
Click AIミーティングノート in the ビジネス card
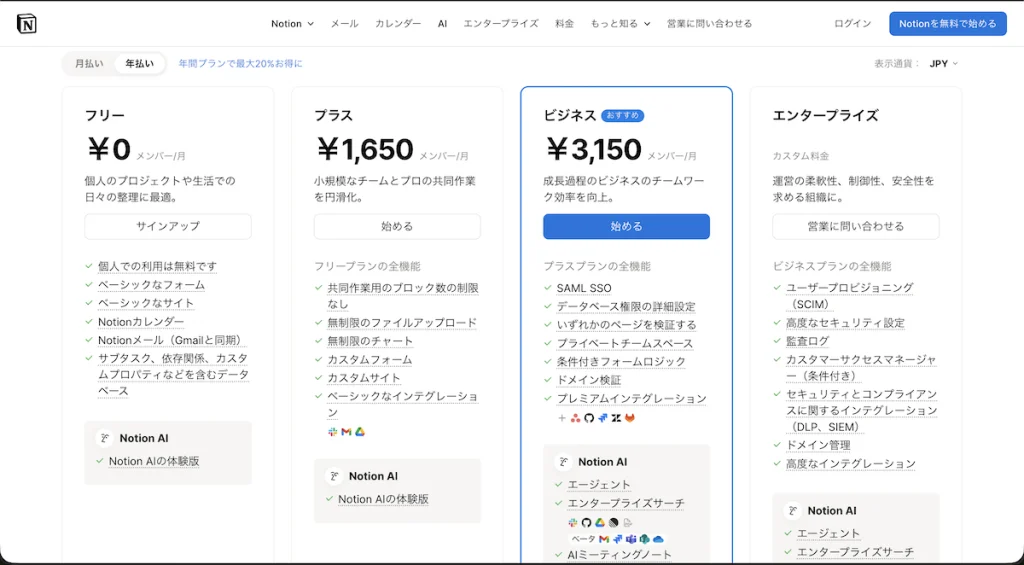click(x=620, y=555)
